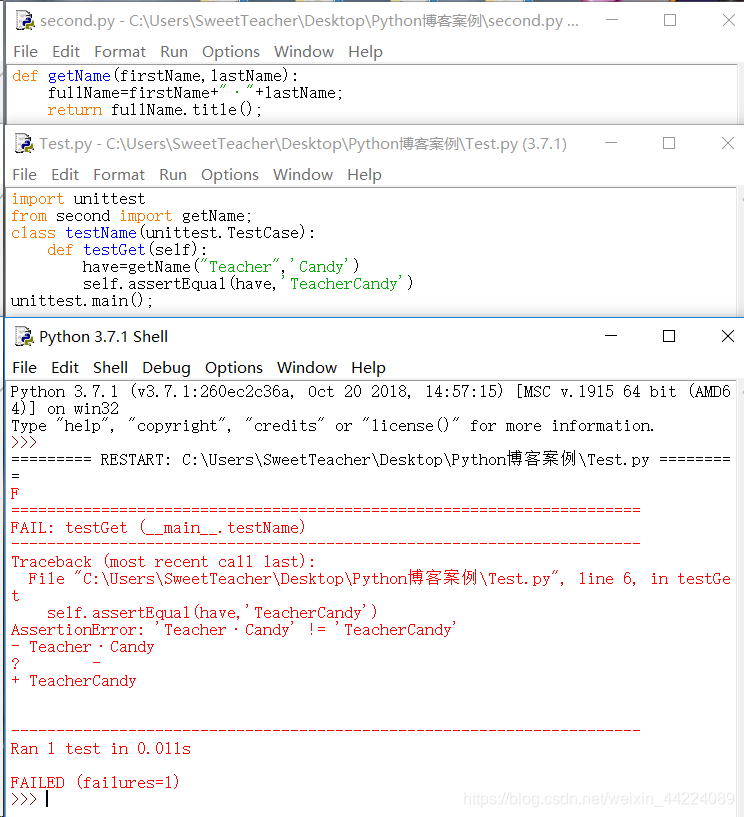Click the '- Teacher · Candy' diff line
Screen dimensions: 744x817
tap(83, 647)
